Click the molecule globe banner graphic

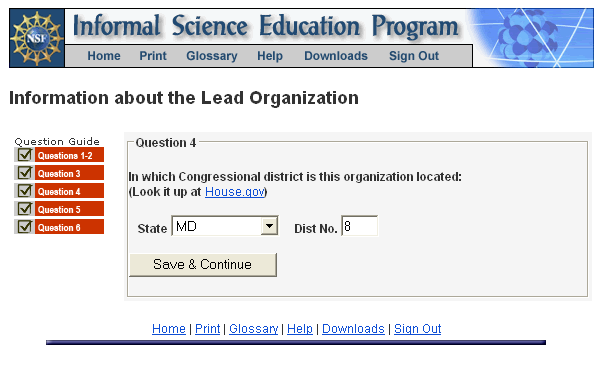533,38
